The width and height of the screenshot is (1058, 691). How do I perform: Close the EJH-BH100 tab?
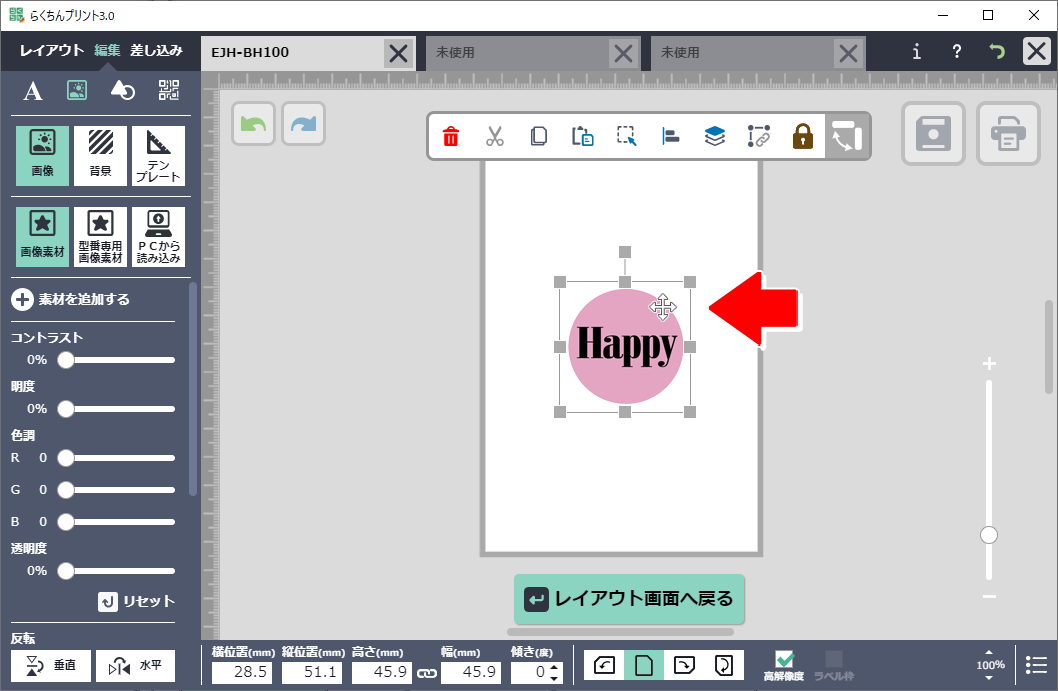[399, 53]
